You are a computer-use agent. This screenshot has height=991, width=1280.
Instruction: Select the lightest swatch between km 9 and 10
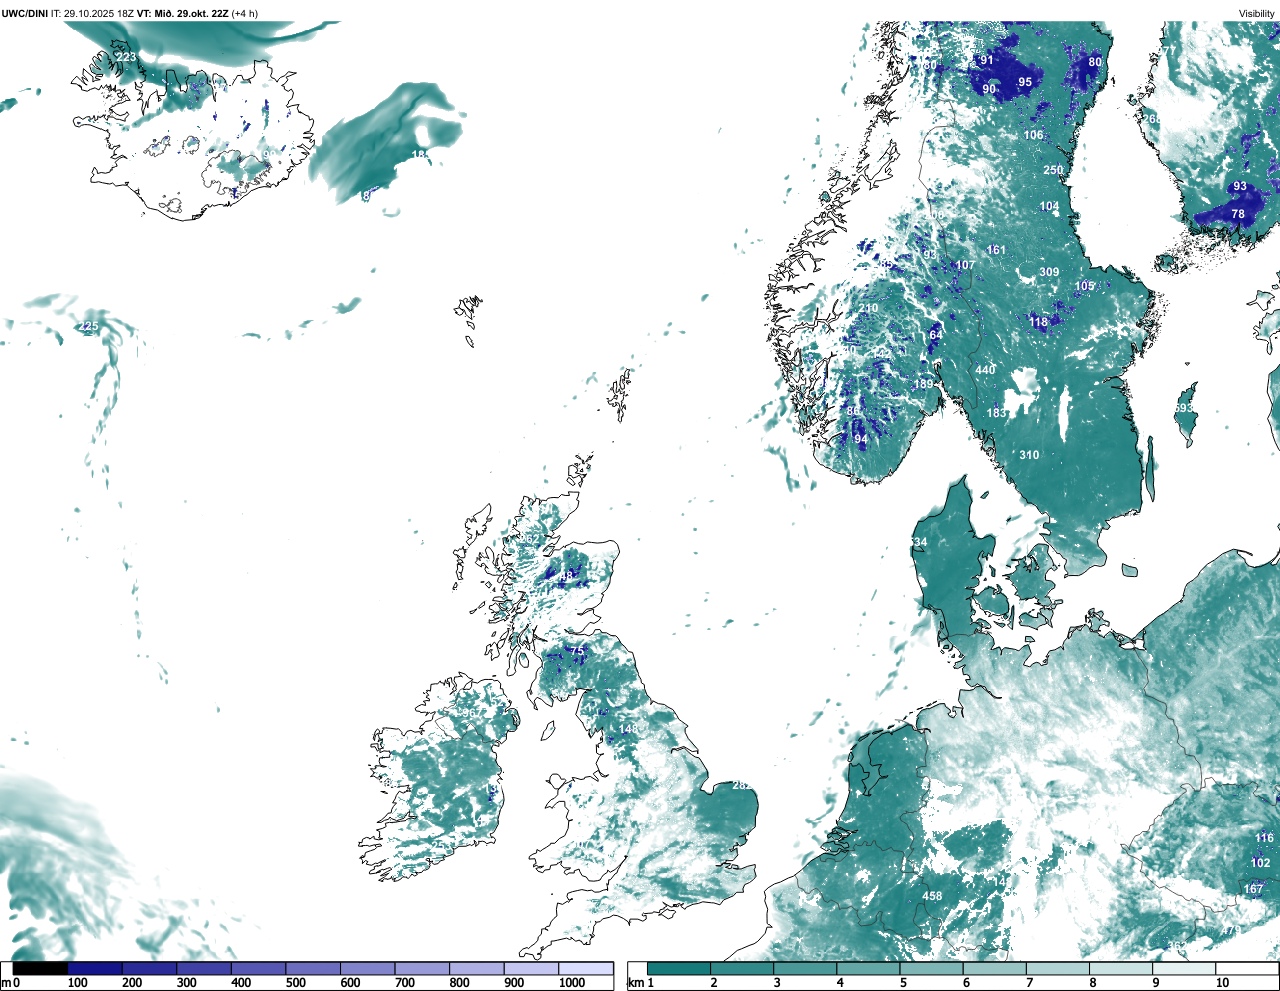click(1185, 968)
